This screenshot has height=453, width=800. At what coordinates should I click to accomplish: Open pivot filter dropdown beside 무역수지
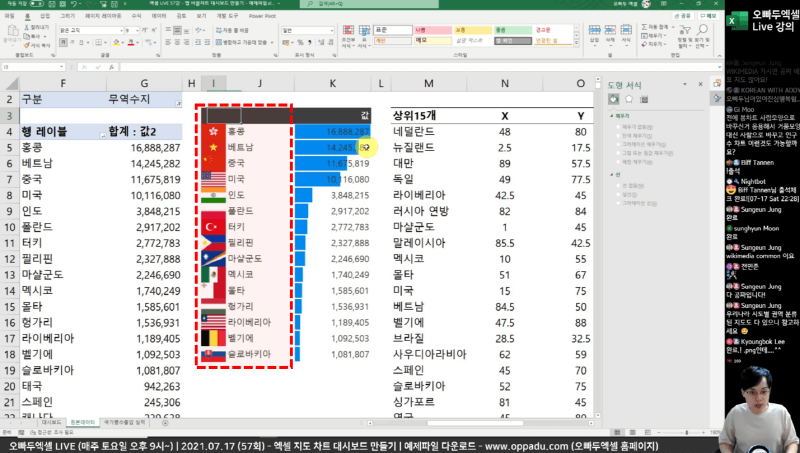click(178, 104)
